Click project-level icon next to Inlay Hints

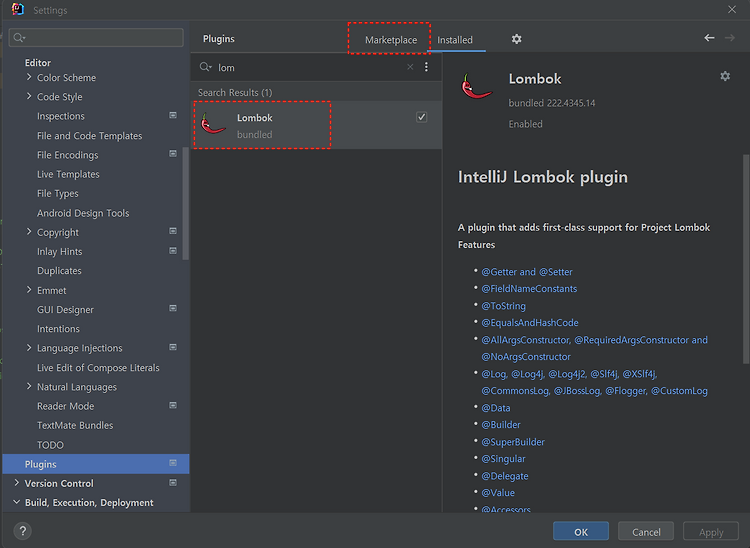[x=173, y=251]
